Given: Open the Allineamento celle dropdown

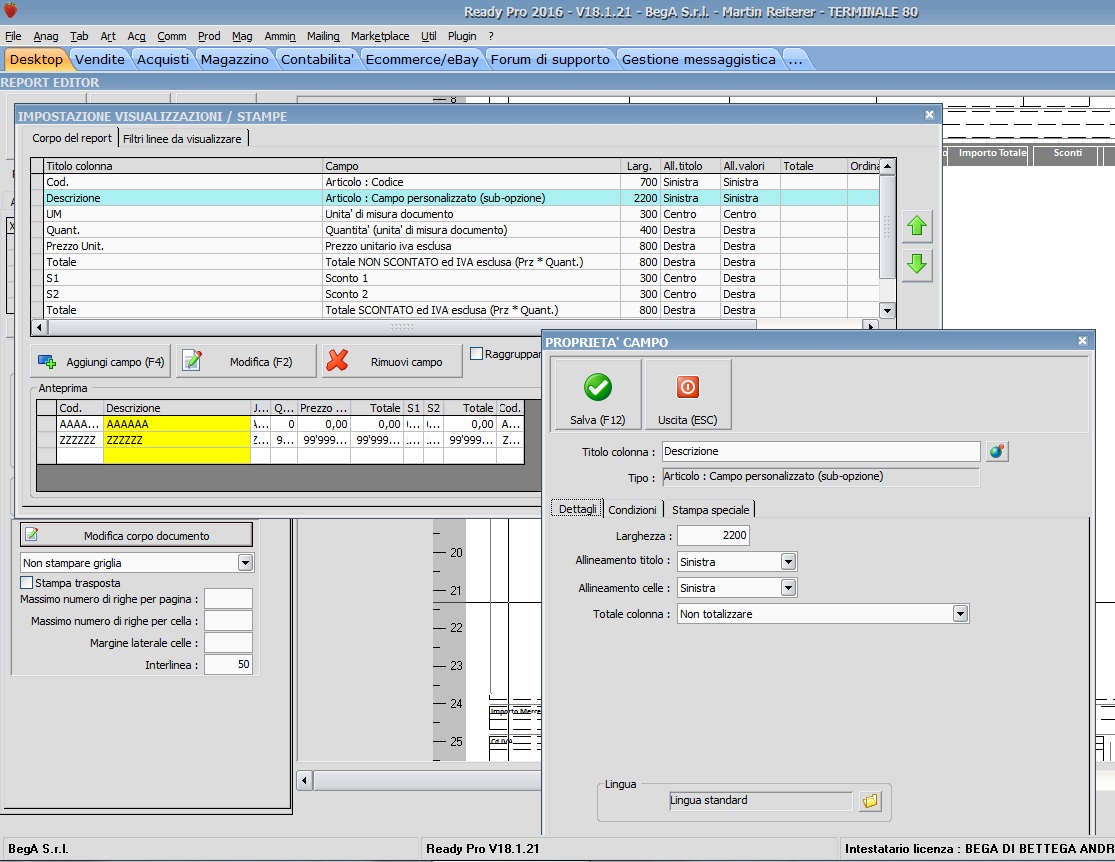Looking at the screenshot, I should pyautogui.click(x=788, y=588).
